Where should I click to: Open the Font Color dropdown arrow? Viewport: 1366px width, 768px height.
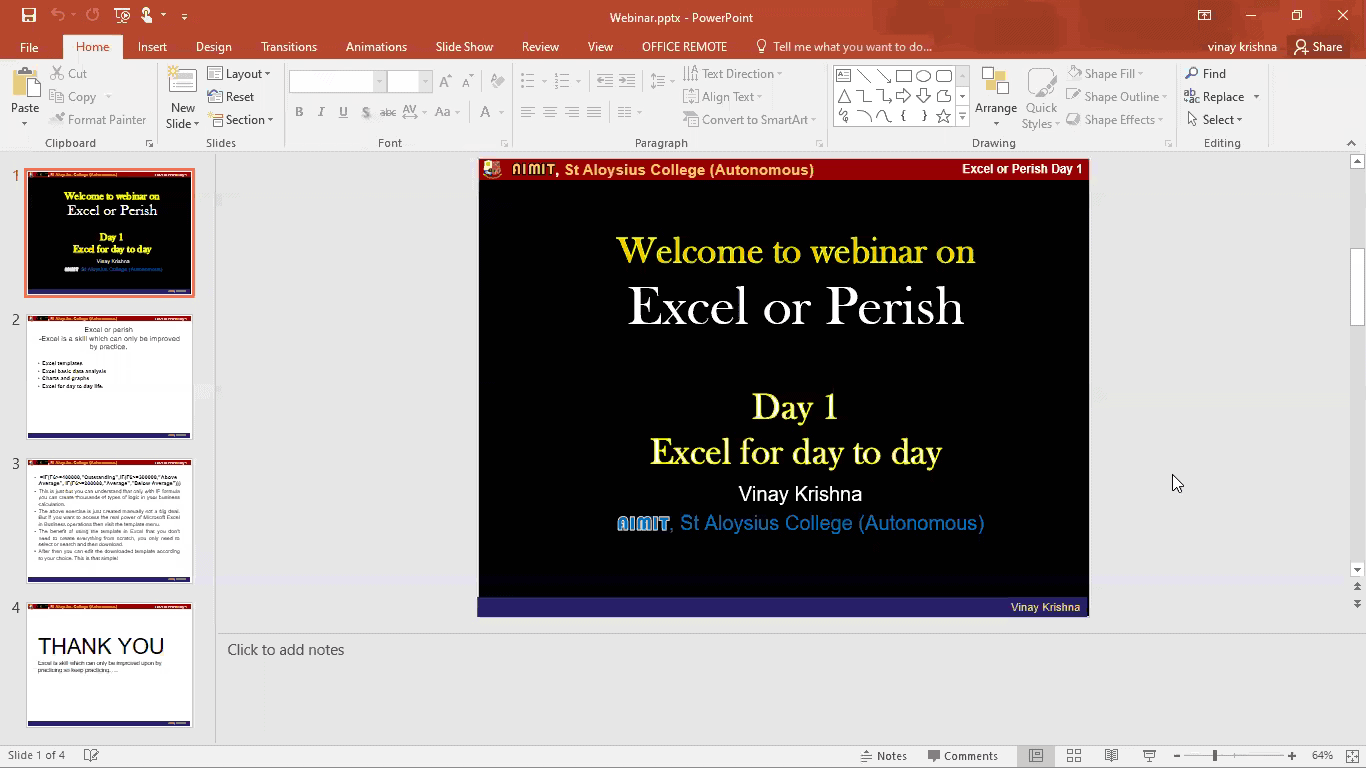click(501, 112)
